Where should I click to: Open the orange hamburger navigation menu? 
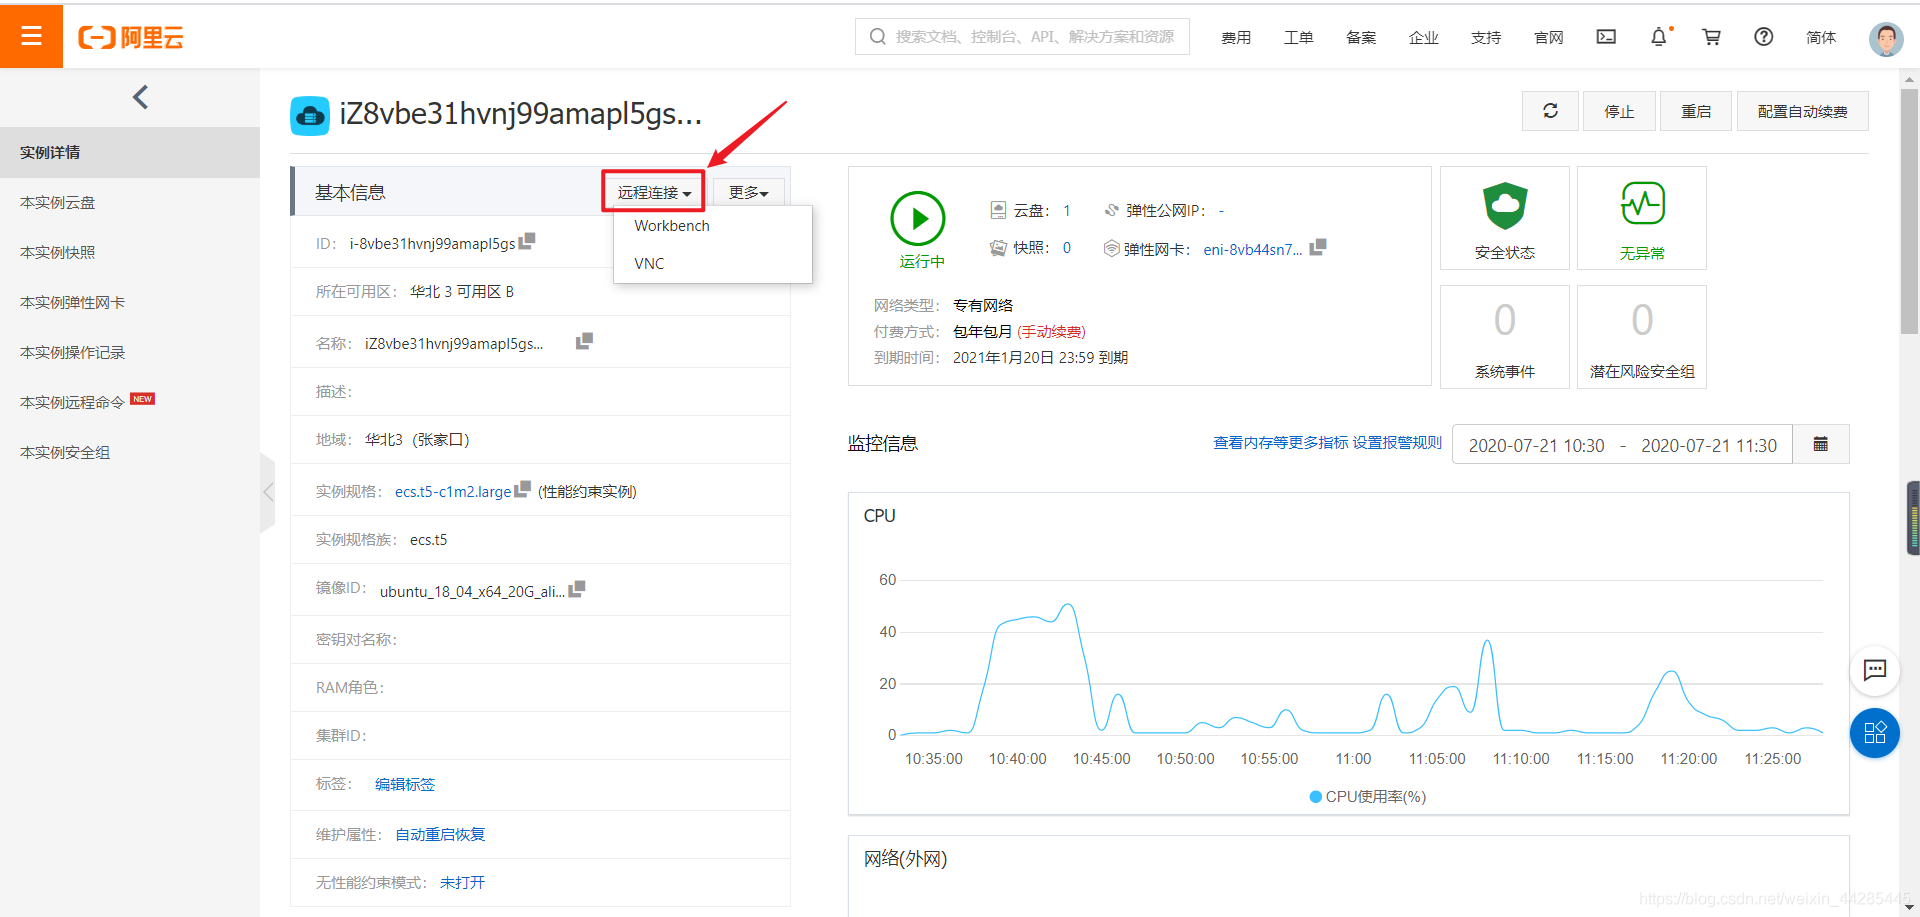(x=31, y=36)
